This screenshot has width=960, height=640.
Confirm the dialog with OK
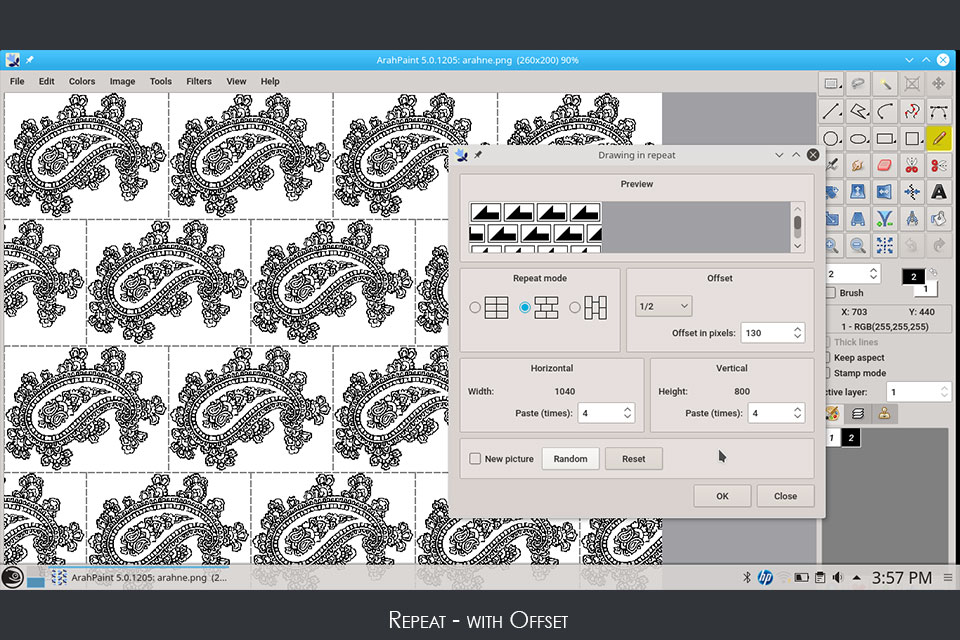coord(722,496)
